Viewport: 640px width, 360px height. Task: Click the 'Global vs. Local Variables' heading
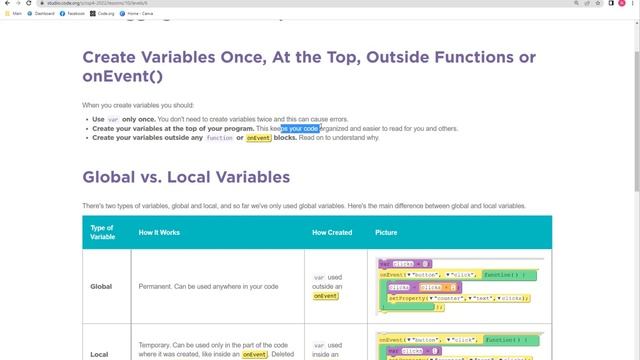186,177
